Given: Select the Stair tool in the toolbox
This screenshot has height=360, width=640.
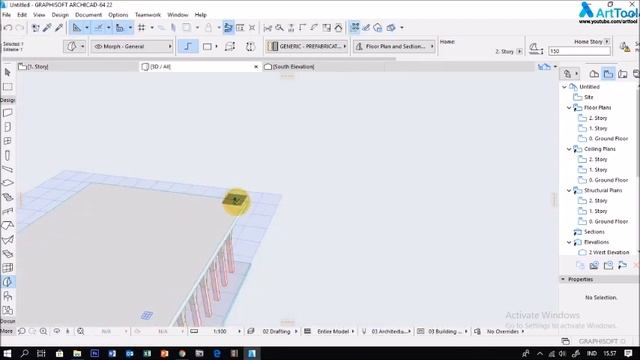Looking at the screenshot, I should click(x=7, y=197).
